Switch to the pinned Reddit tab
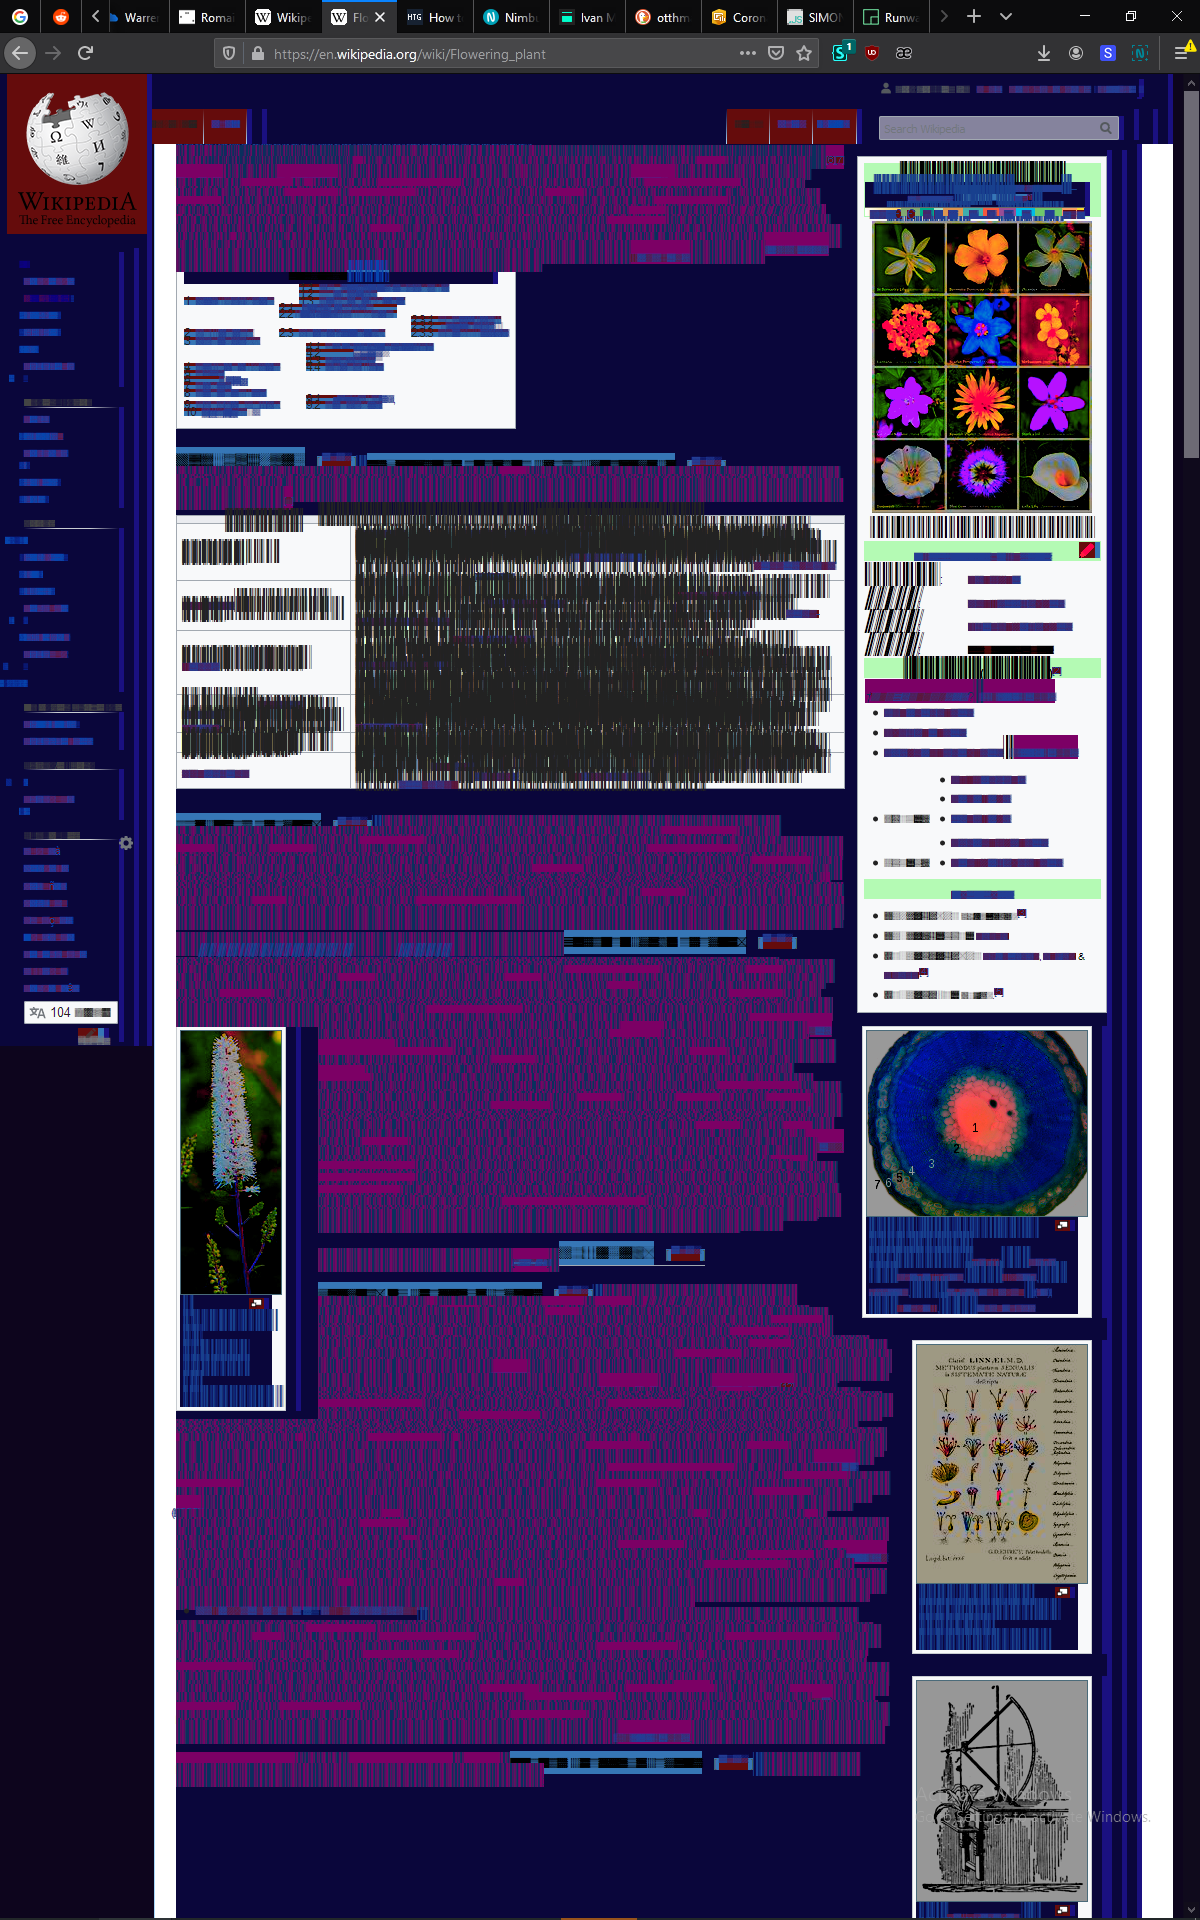The height and width of the screenshot is (1920, 1200). click(61, 16)
